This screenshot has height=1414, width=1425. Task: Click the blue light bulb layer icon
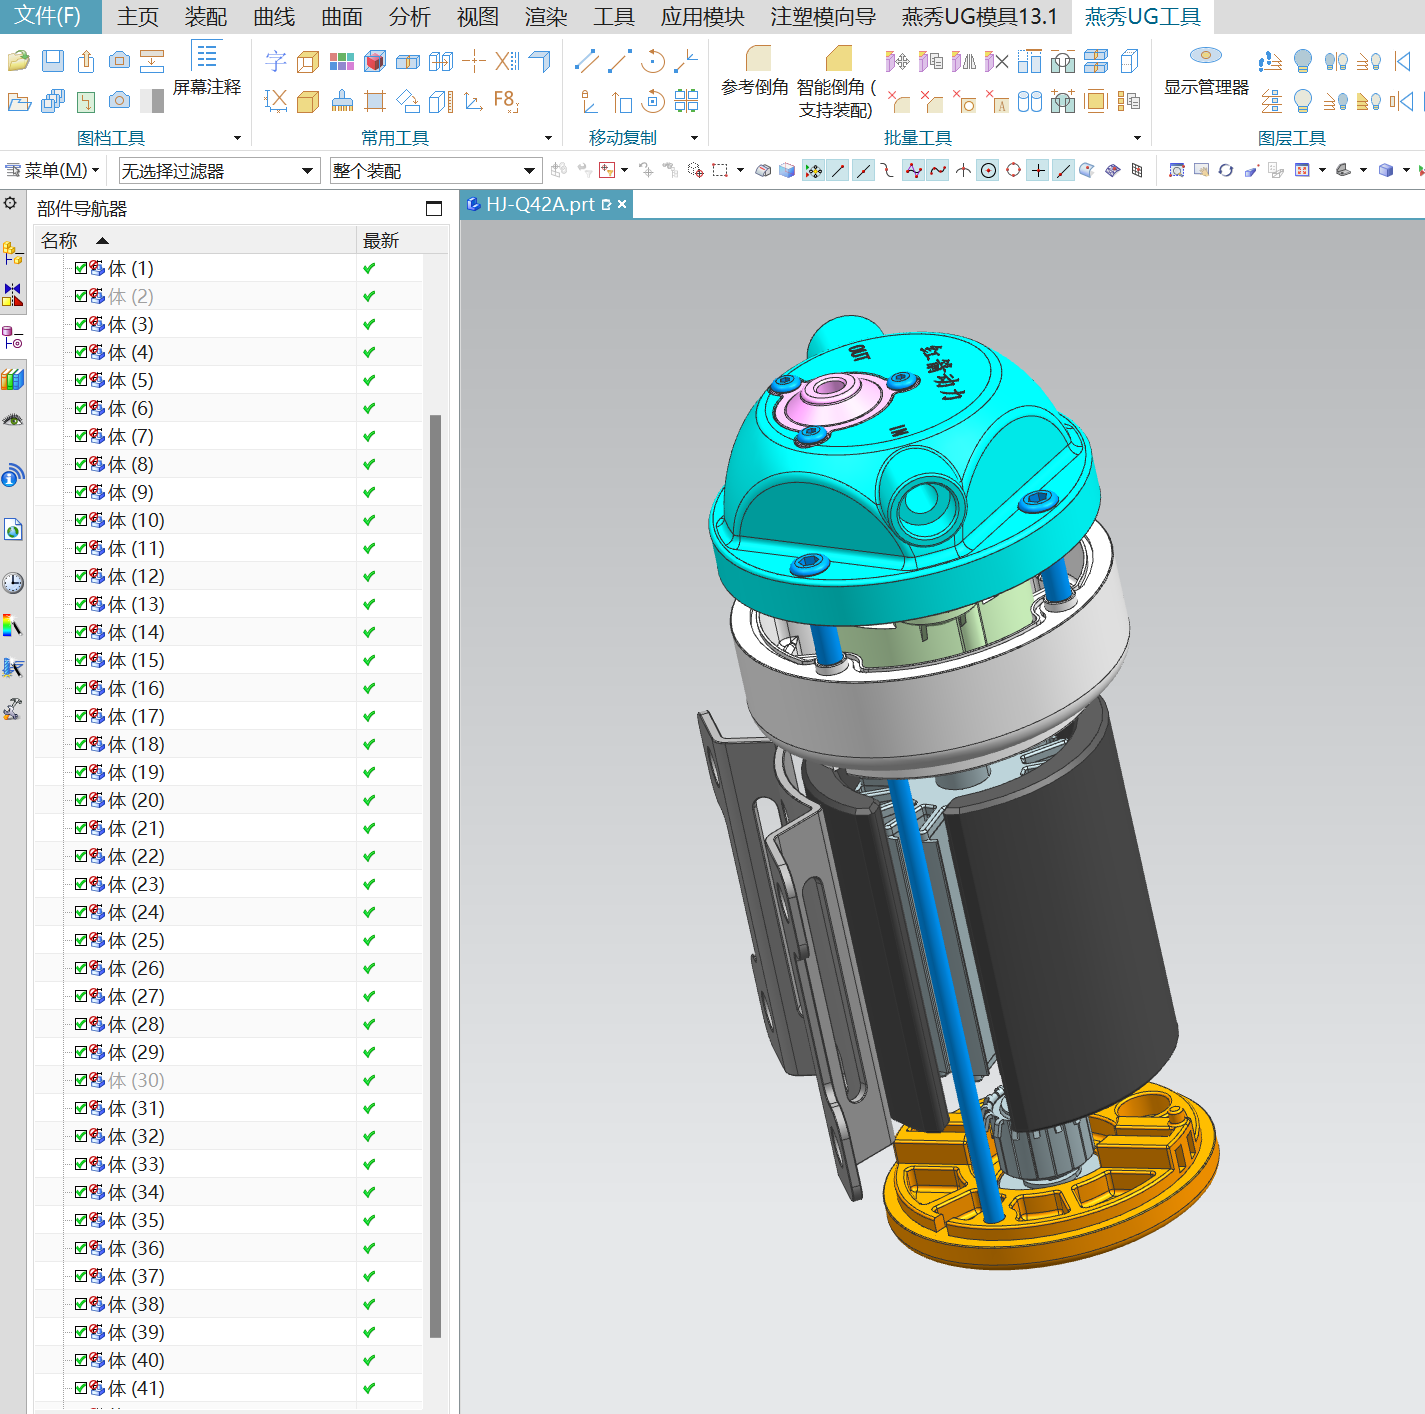(x=1302, y=62)
